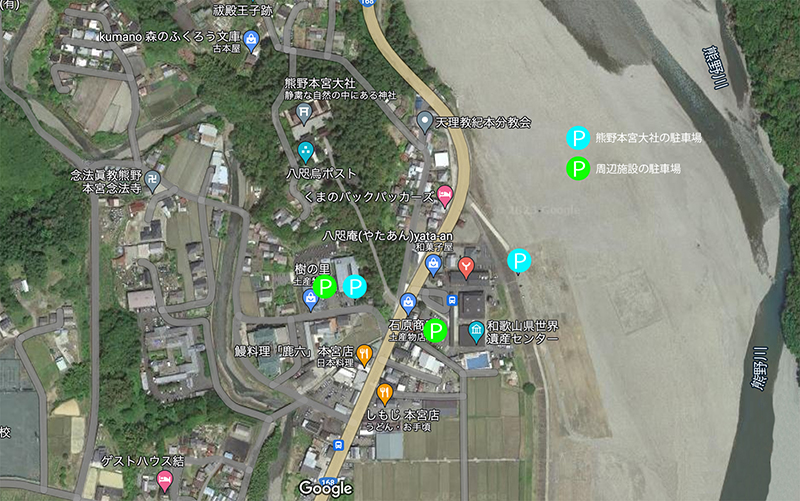Viewport: 800px width, 501px height.
Task: Select the 和歌山県世界遺産センター museum pin
Action: tap(477, 332)
